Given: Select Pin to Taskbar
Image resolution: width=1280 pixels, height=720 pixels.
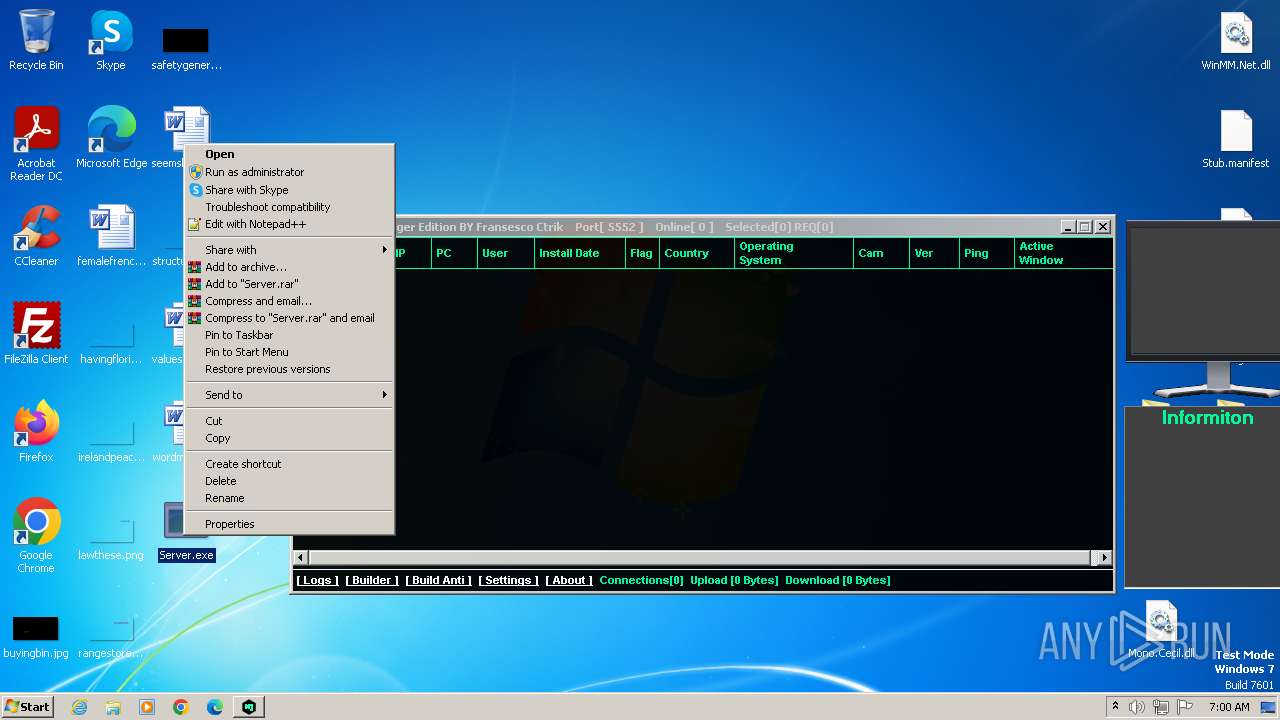Looking at the screenshot, I should pyautogui.click(x=290, y=335).
